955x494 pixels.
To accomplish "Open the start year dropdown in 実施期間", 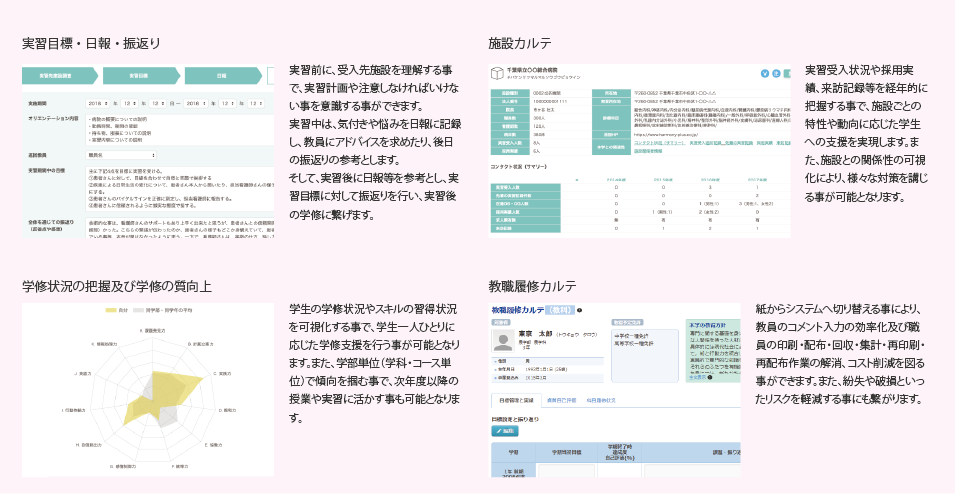I will 98,104.
